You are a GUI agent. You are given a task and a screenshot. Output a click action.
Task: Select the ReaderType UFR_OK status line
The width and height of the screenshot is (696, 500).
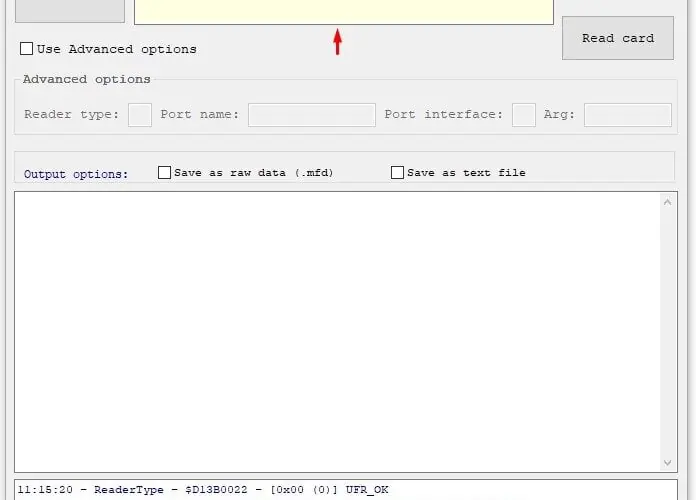coord(203,490)
